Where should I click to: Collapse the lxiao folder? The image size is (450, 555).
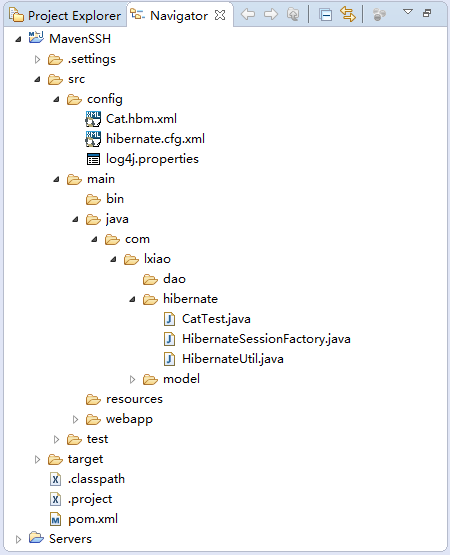pyautogui.click(x=113, y=259)
